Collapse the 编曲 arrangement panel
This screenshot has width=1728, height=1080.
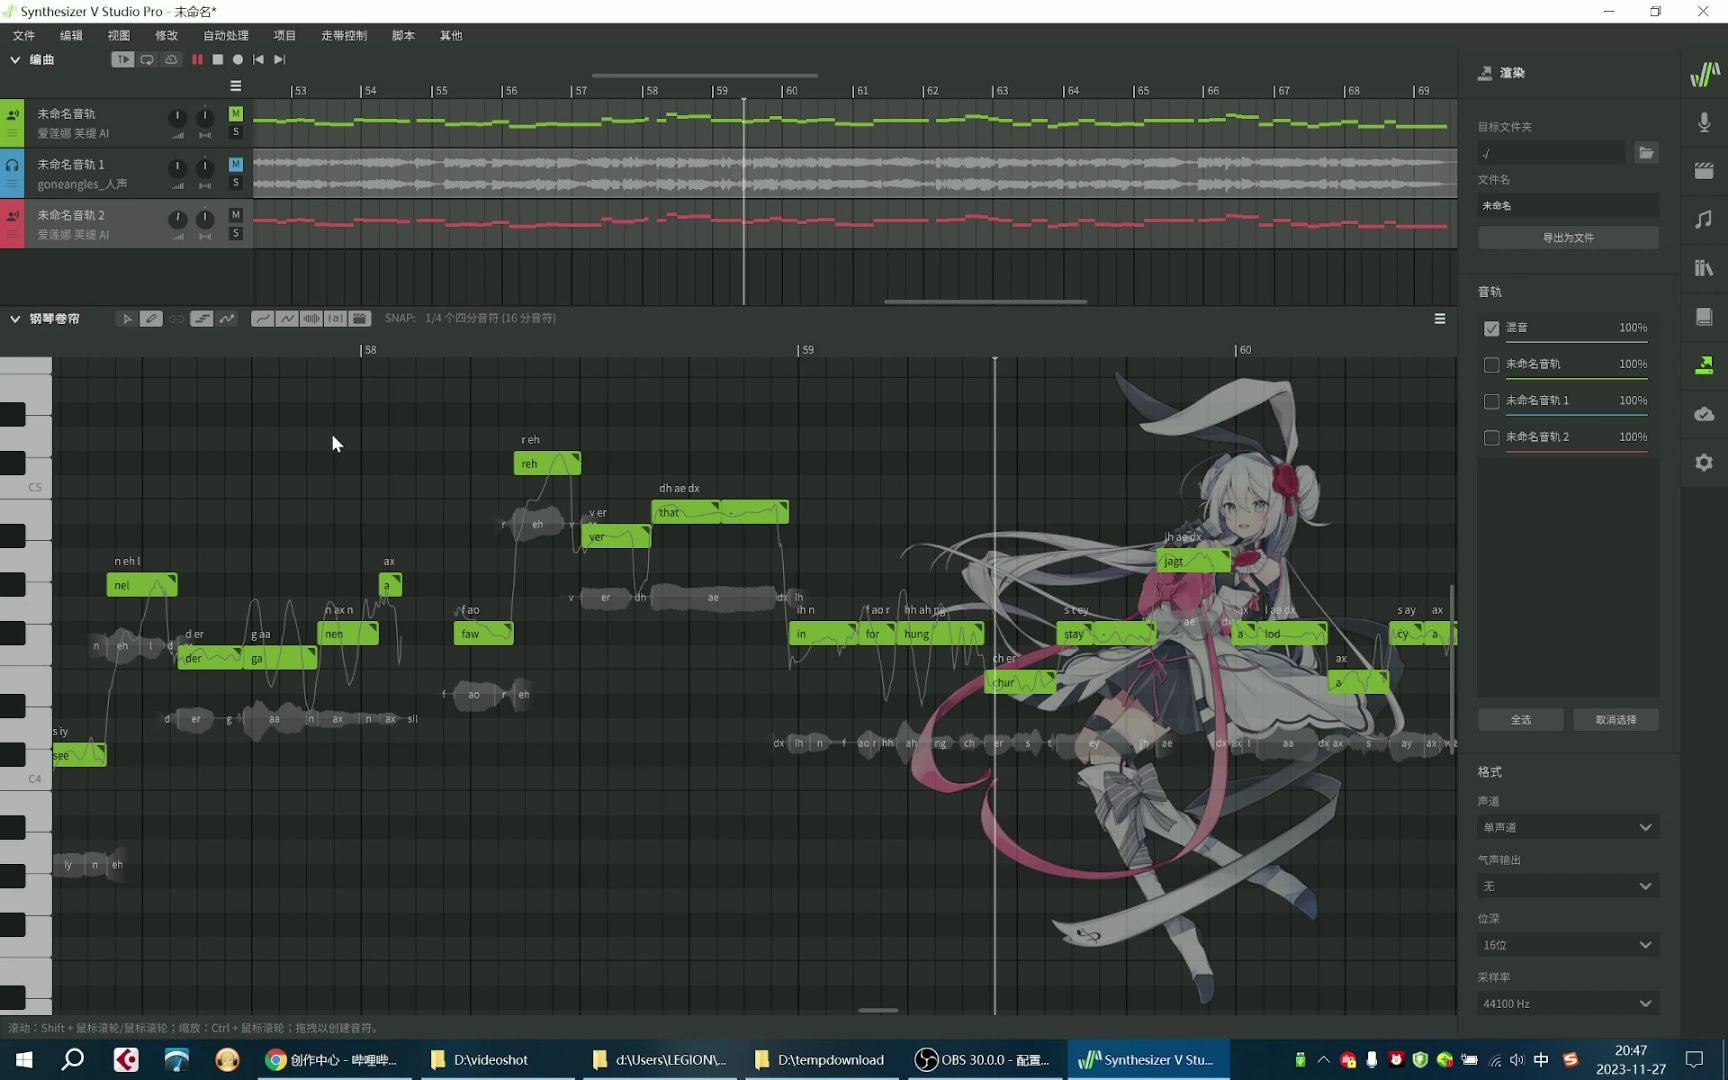tap(15, 60)
